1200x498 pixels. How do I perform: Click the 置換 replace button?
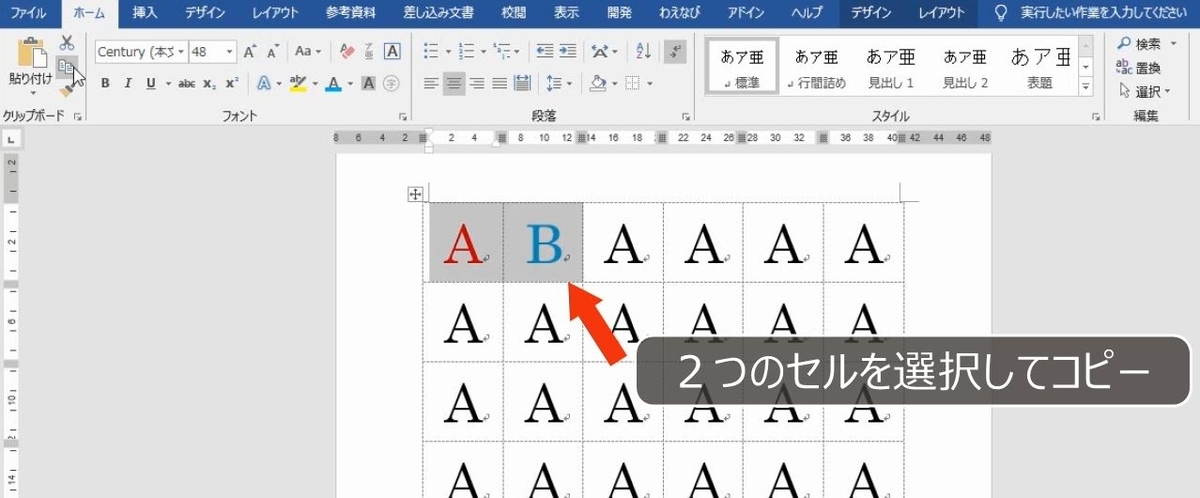pos(1139,67)
